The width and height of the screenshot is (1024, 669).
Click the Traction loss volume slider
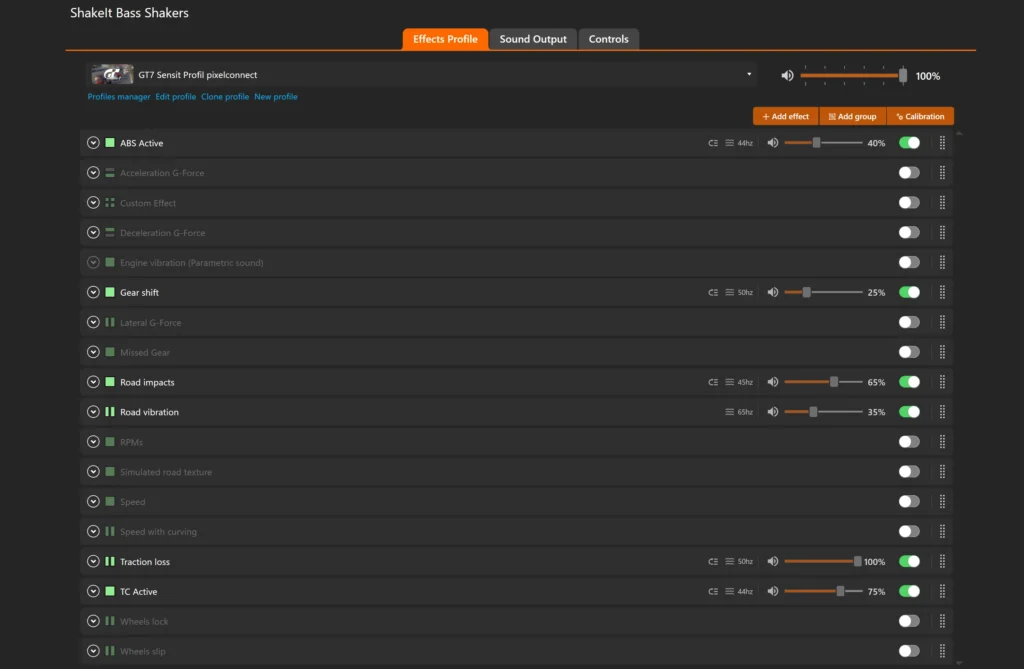tap(823, 561)
